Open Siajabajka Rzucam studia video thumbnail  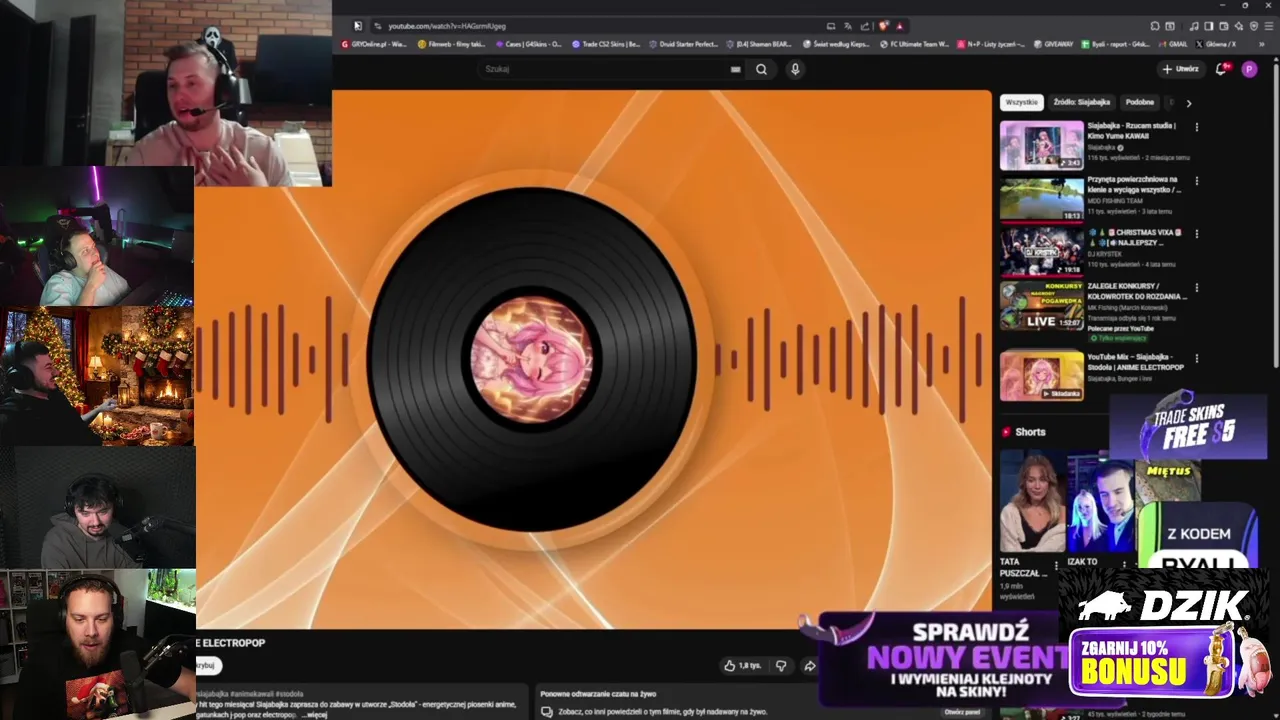click(1042, 145)
